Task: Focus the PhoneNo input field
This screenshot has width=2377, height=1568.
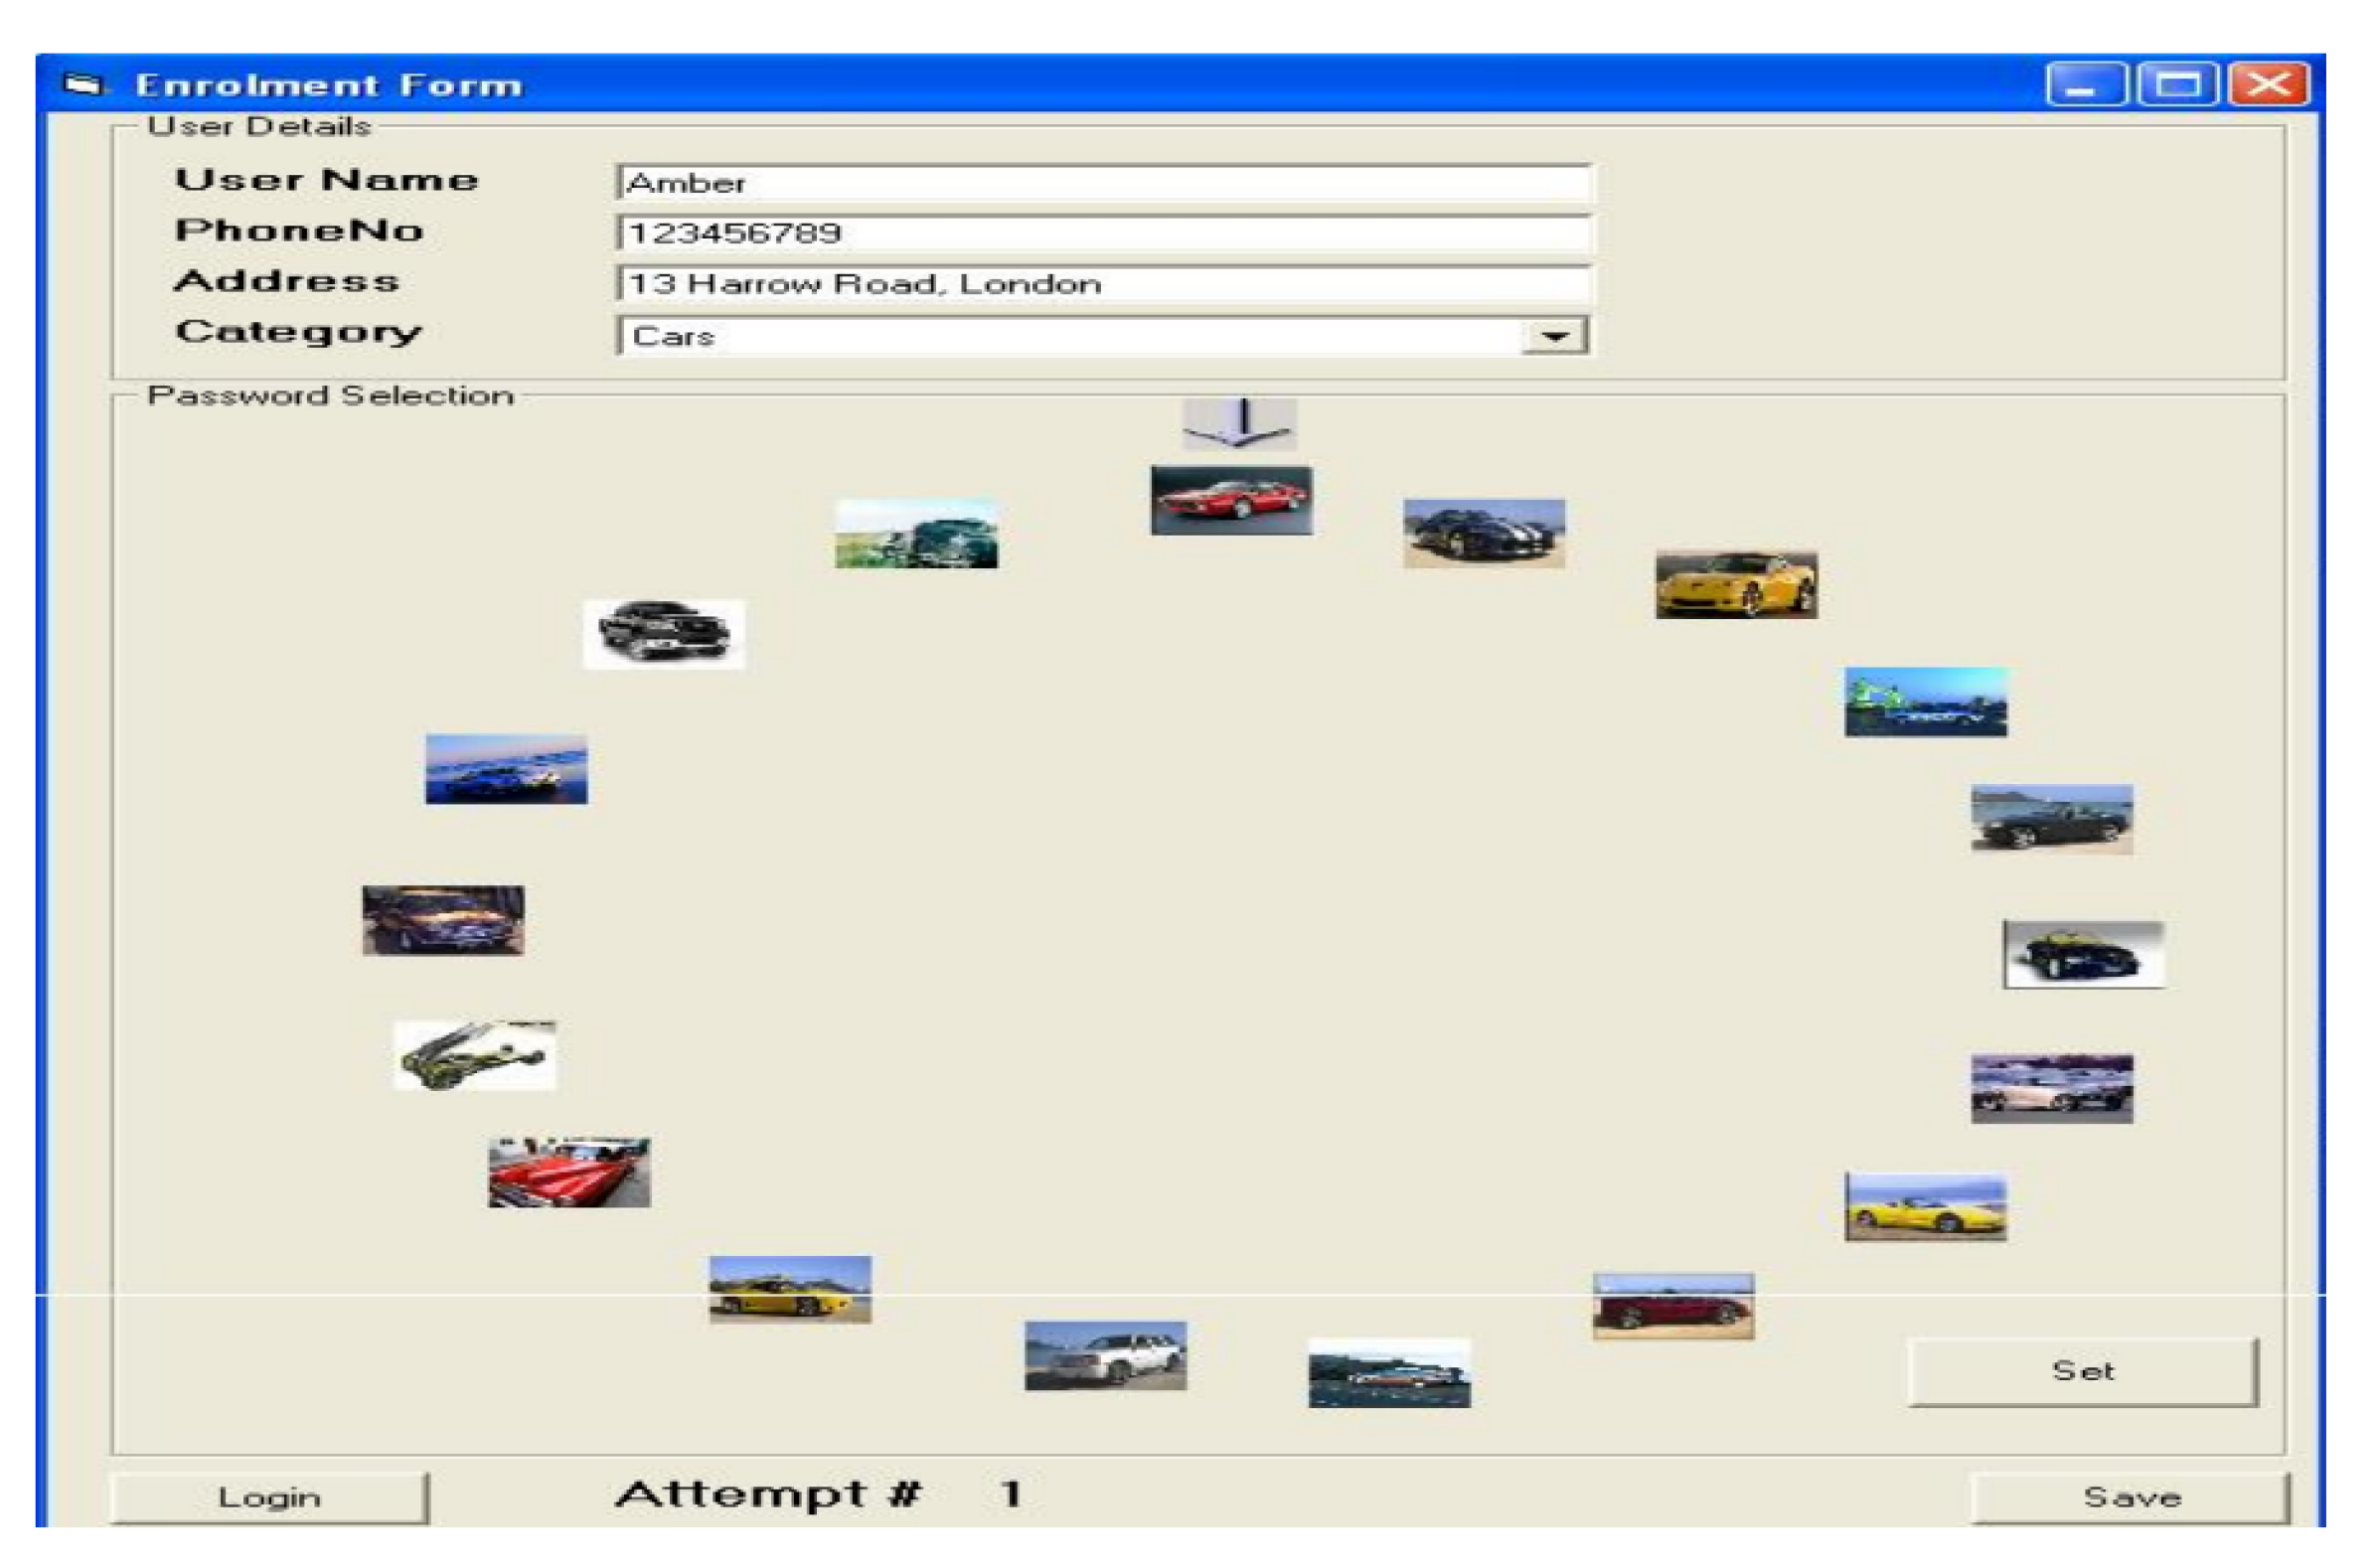Action: (x=1103, y=233)
